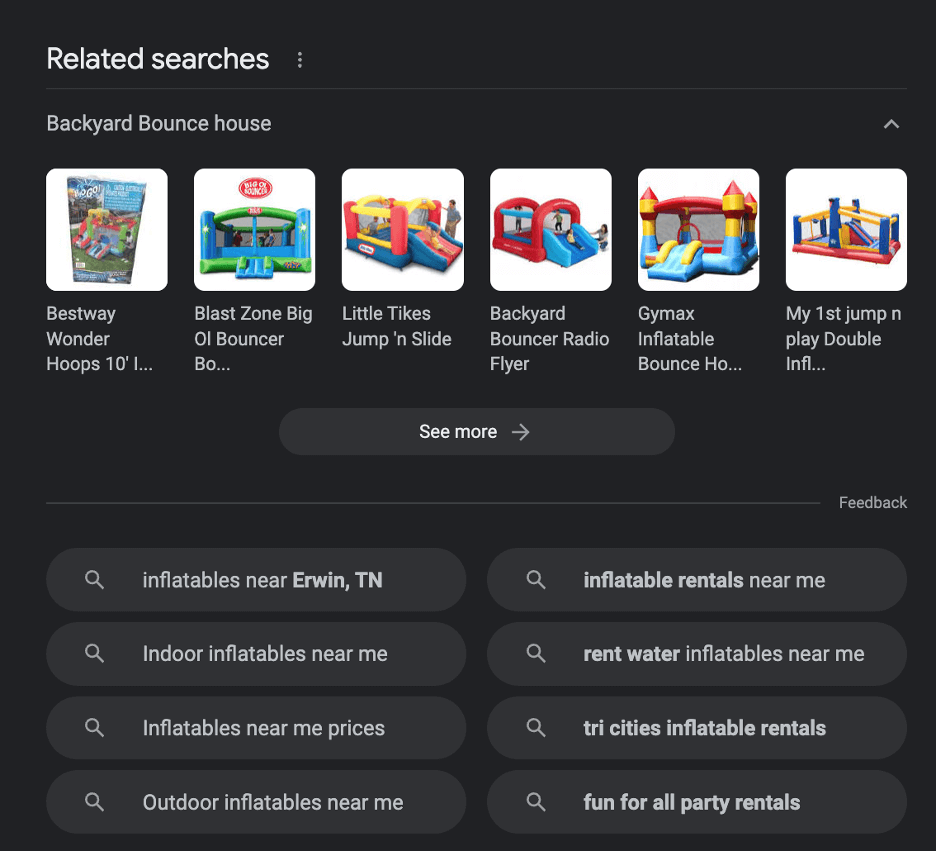The image size is (936, 852).
Task: Open the Feedback link
Action: pos(873,503)
